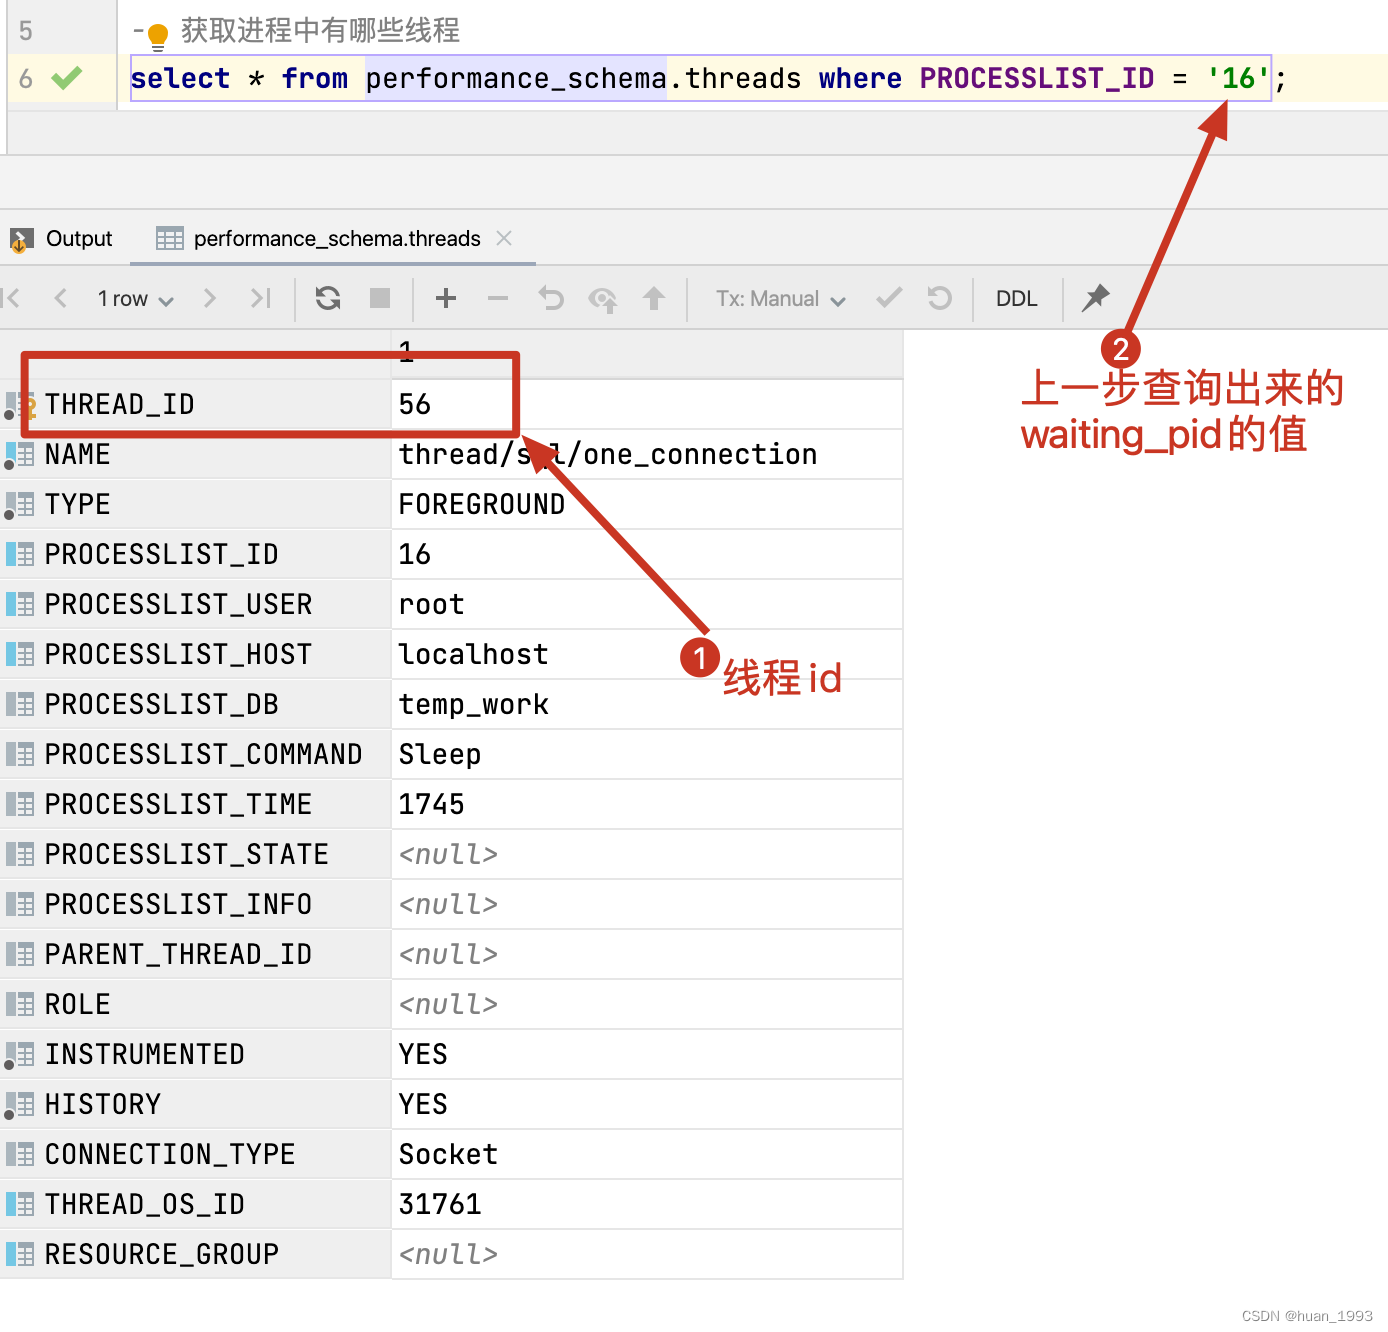Viewport: 1388px width, 1332px height.
Task: Click the first page navigation icon
Action: [x=12, y=298]
